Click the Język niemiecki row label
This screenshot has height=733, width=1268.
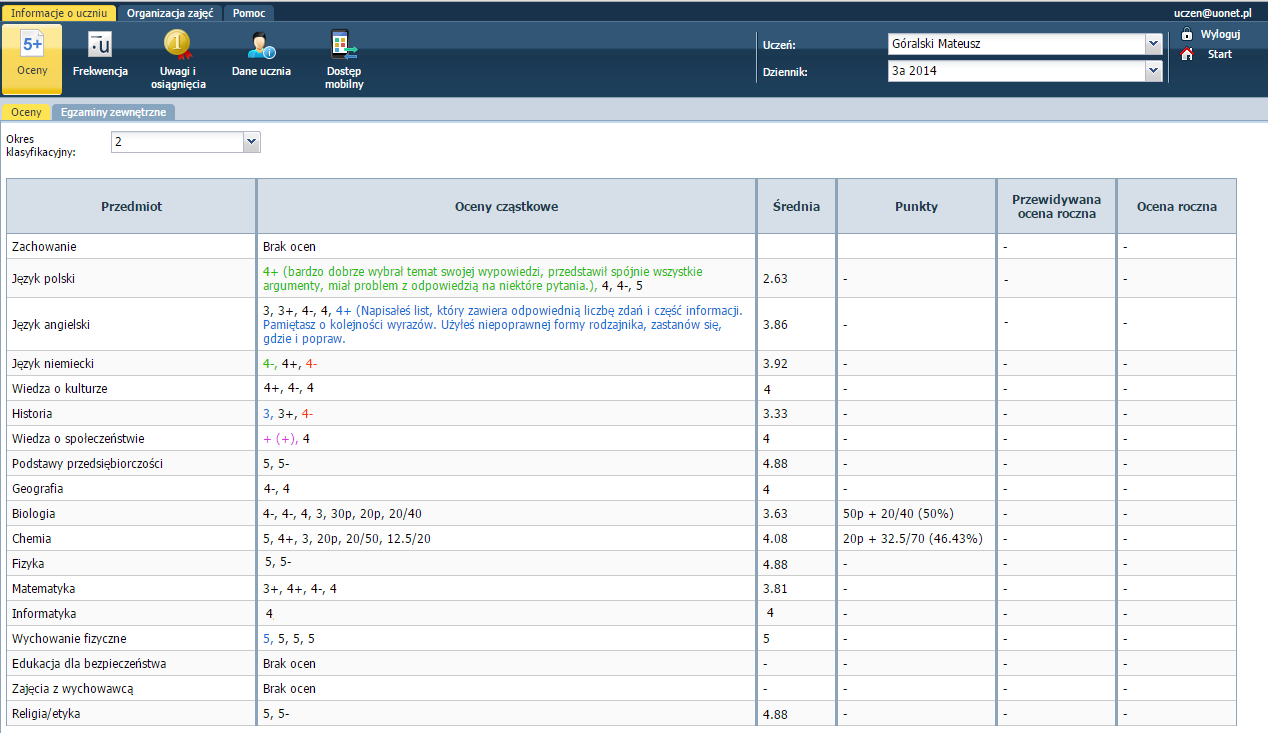[53, 364]
